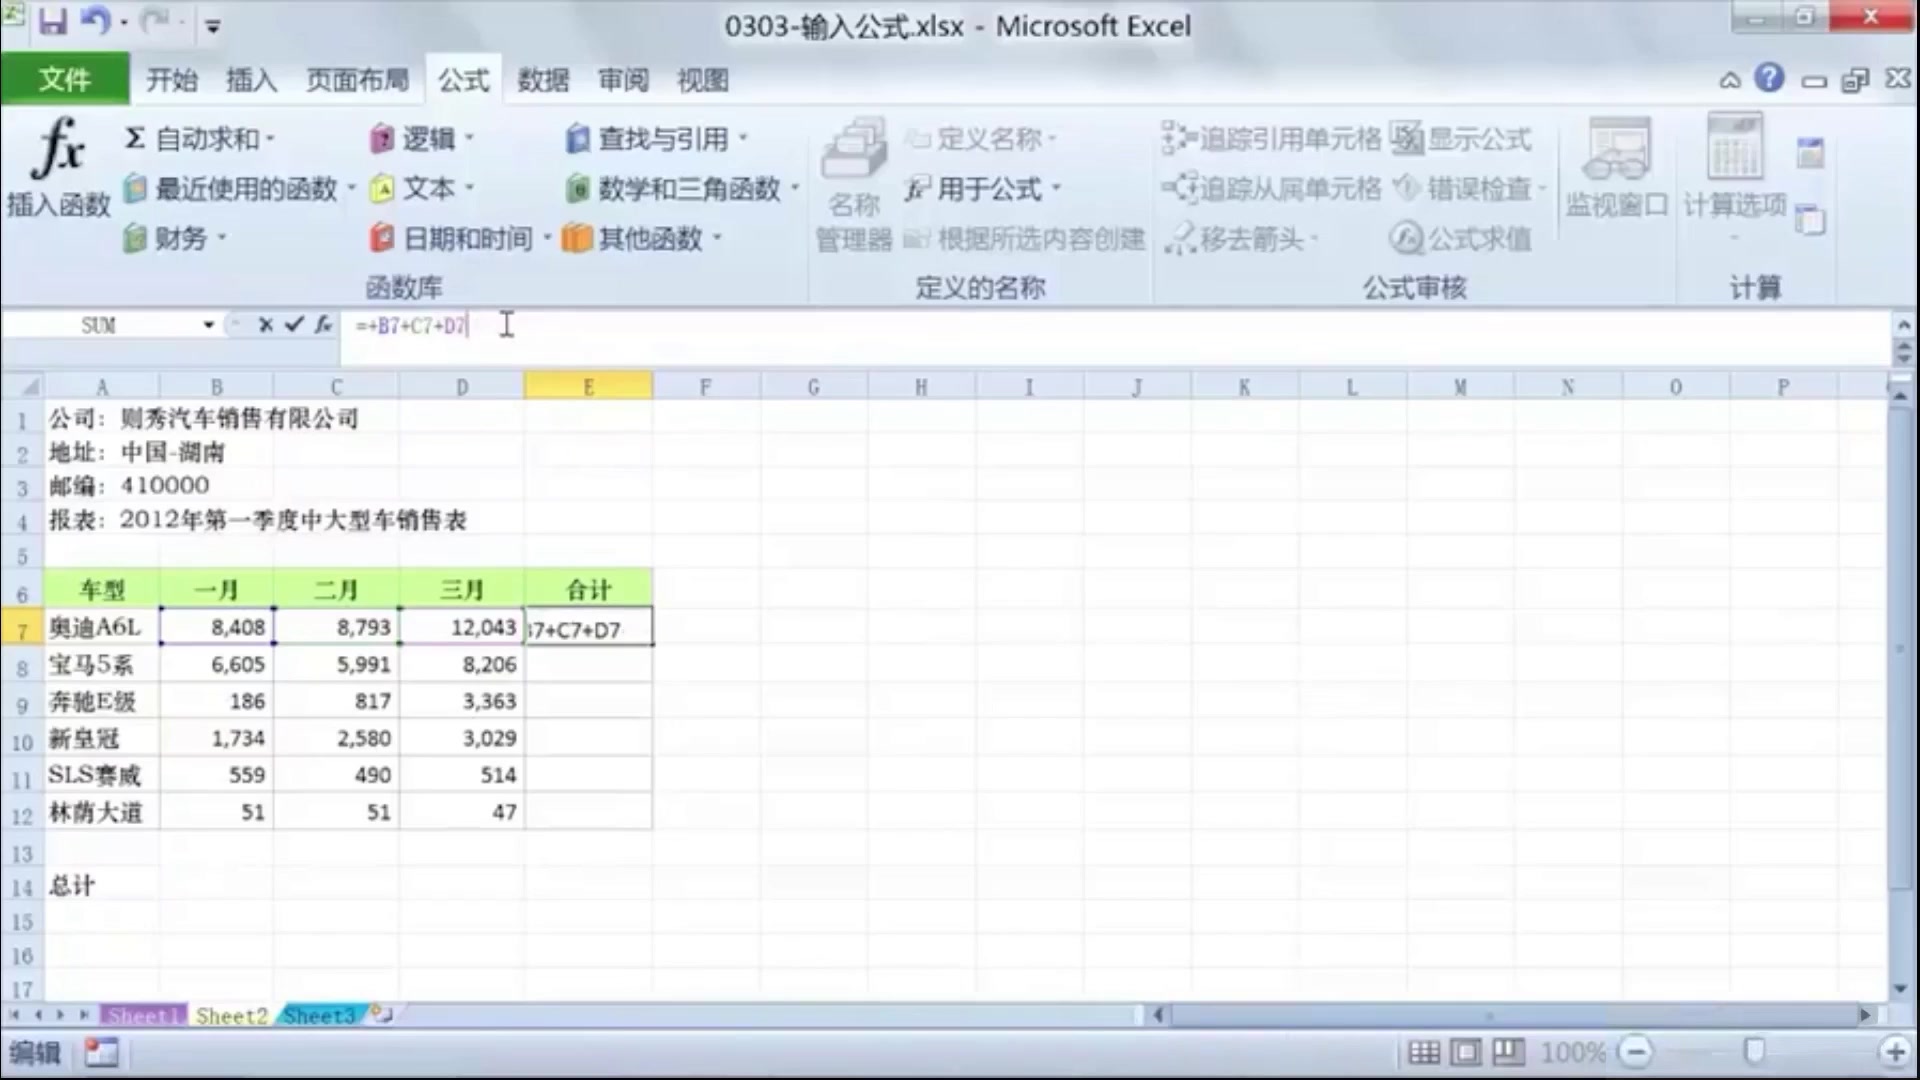Adjust the zoom slider handle
This screenshot has width=1920, height=1080.
pyautogui.click(x=1754, y=1051)
